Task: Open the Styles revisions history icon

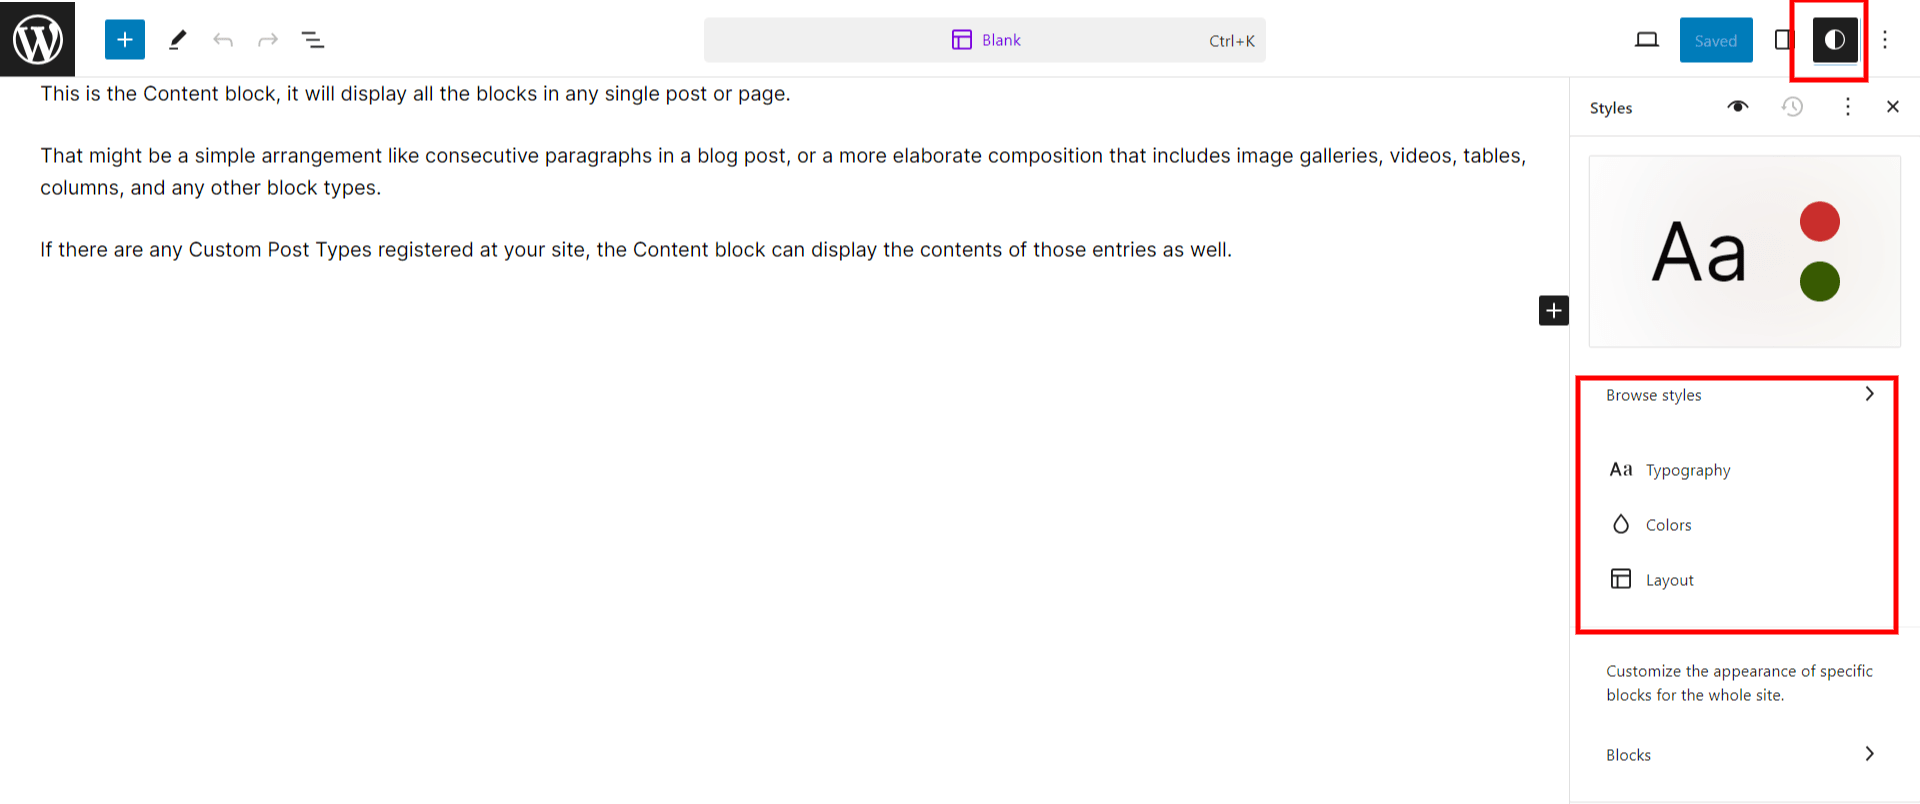Action: pos(1792,107)
